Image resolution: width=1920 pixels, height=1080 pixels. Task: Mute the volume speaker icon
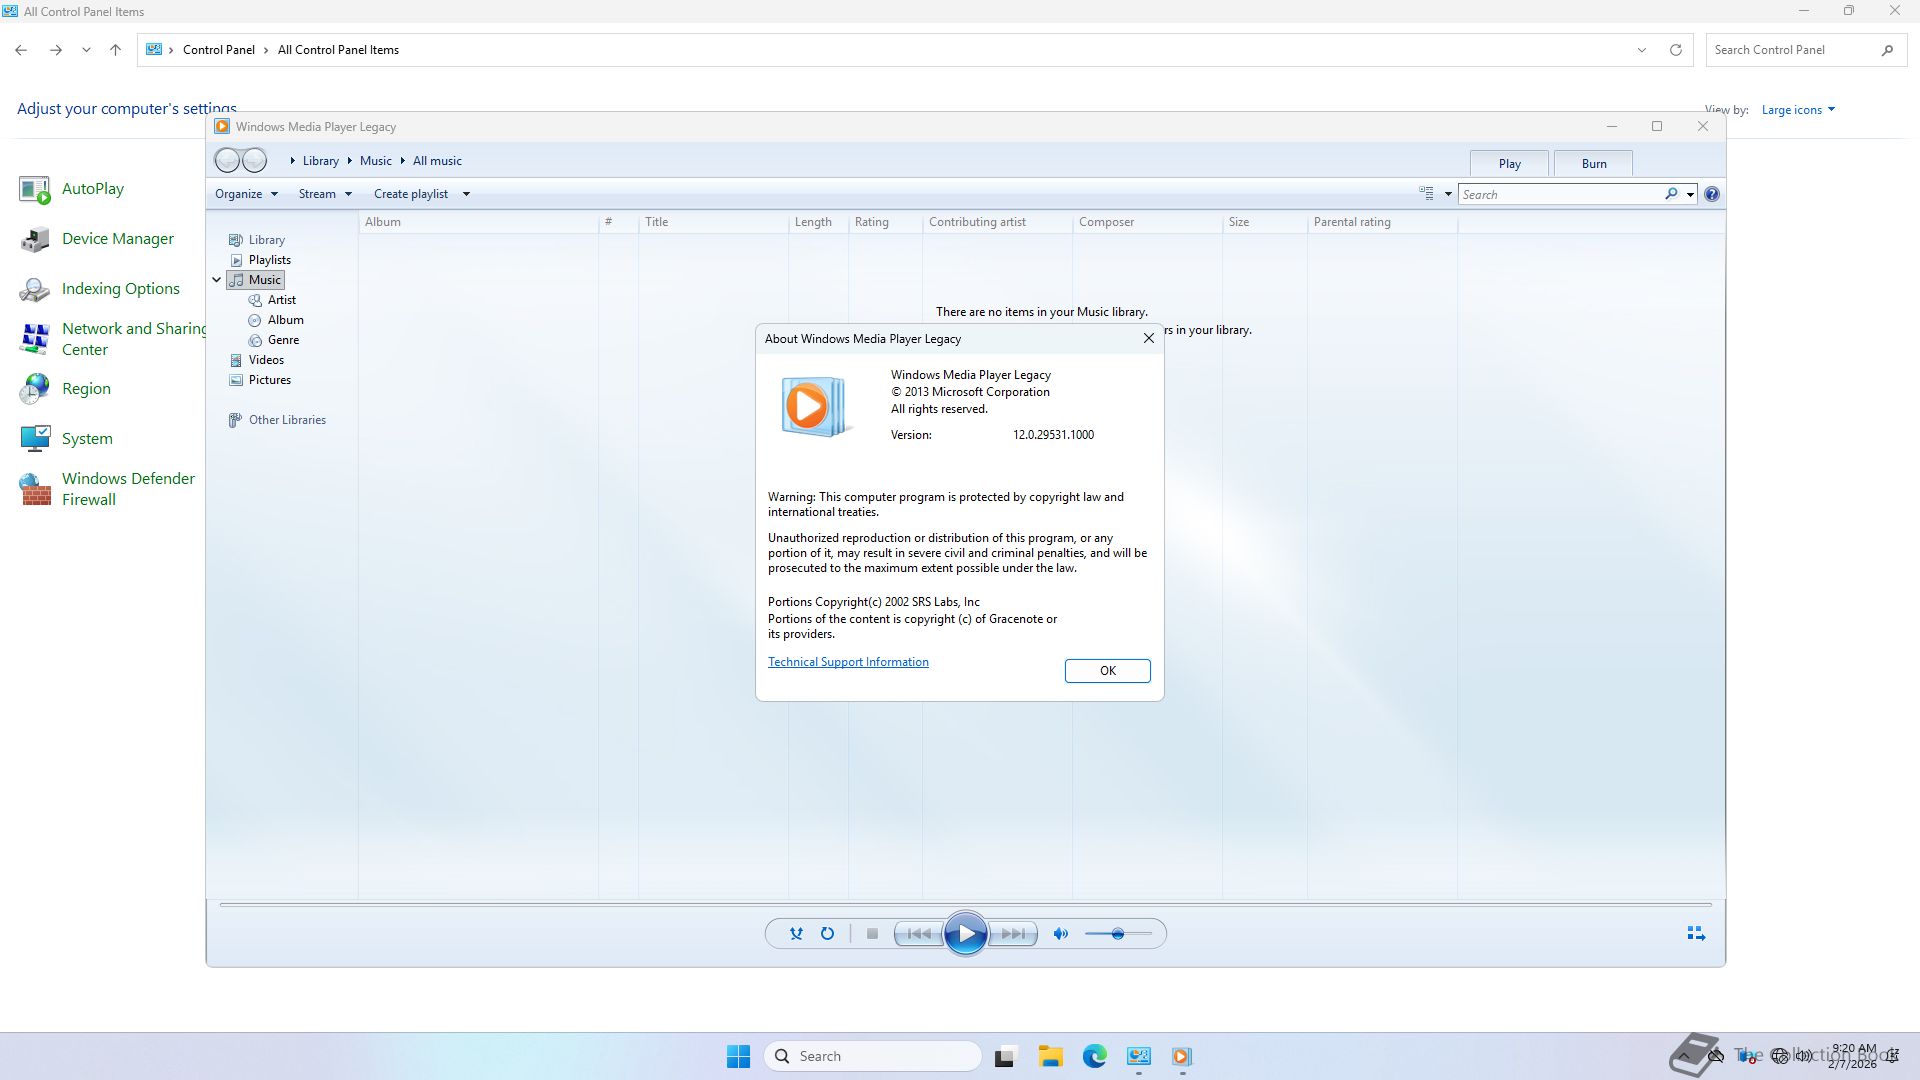click(1061, 934)
